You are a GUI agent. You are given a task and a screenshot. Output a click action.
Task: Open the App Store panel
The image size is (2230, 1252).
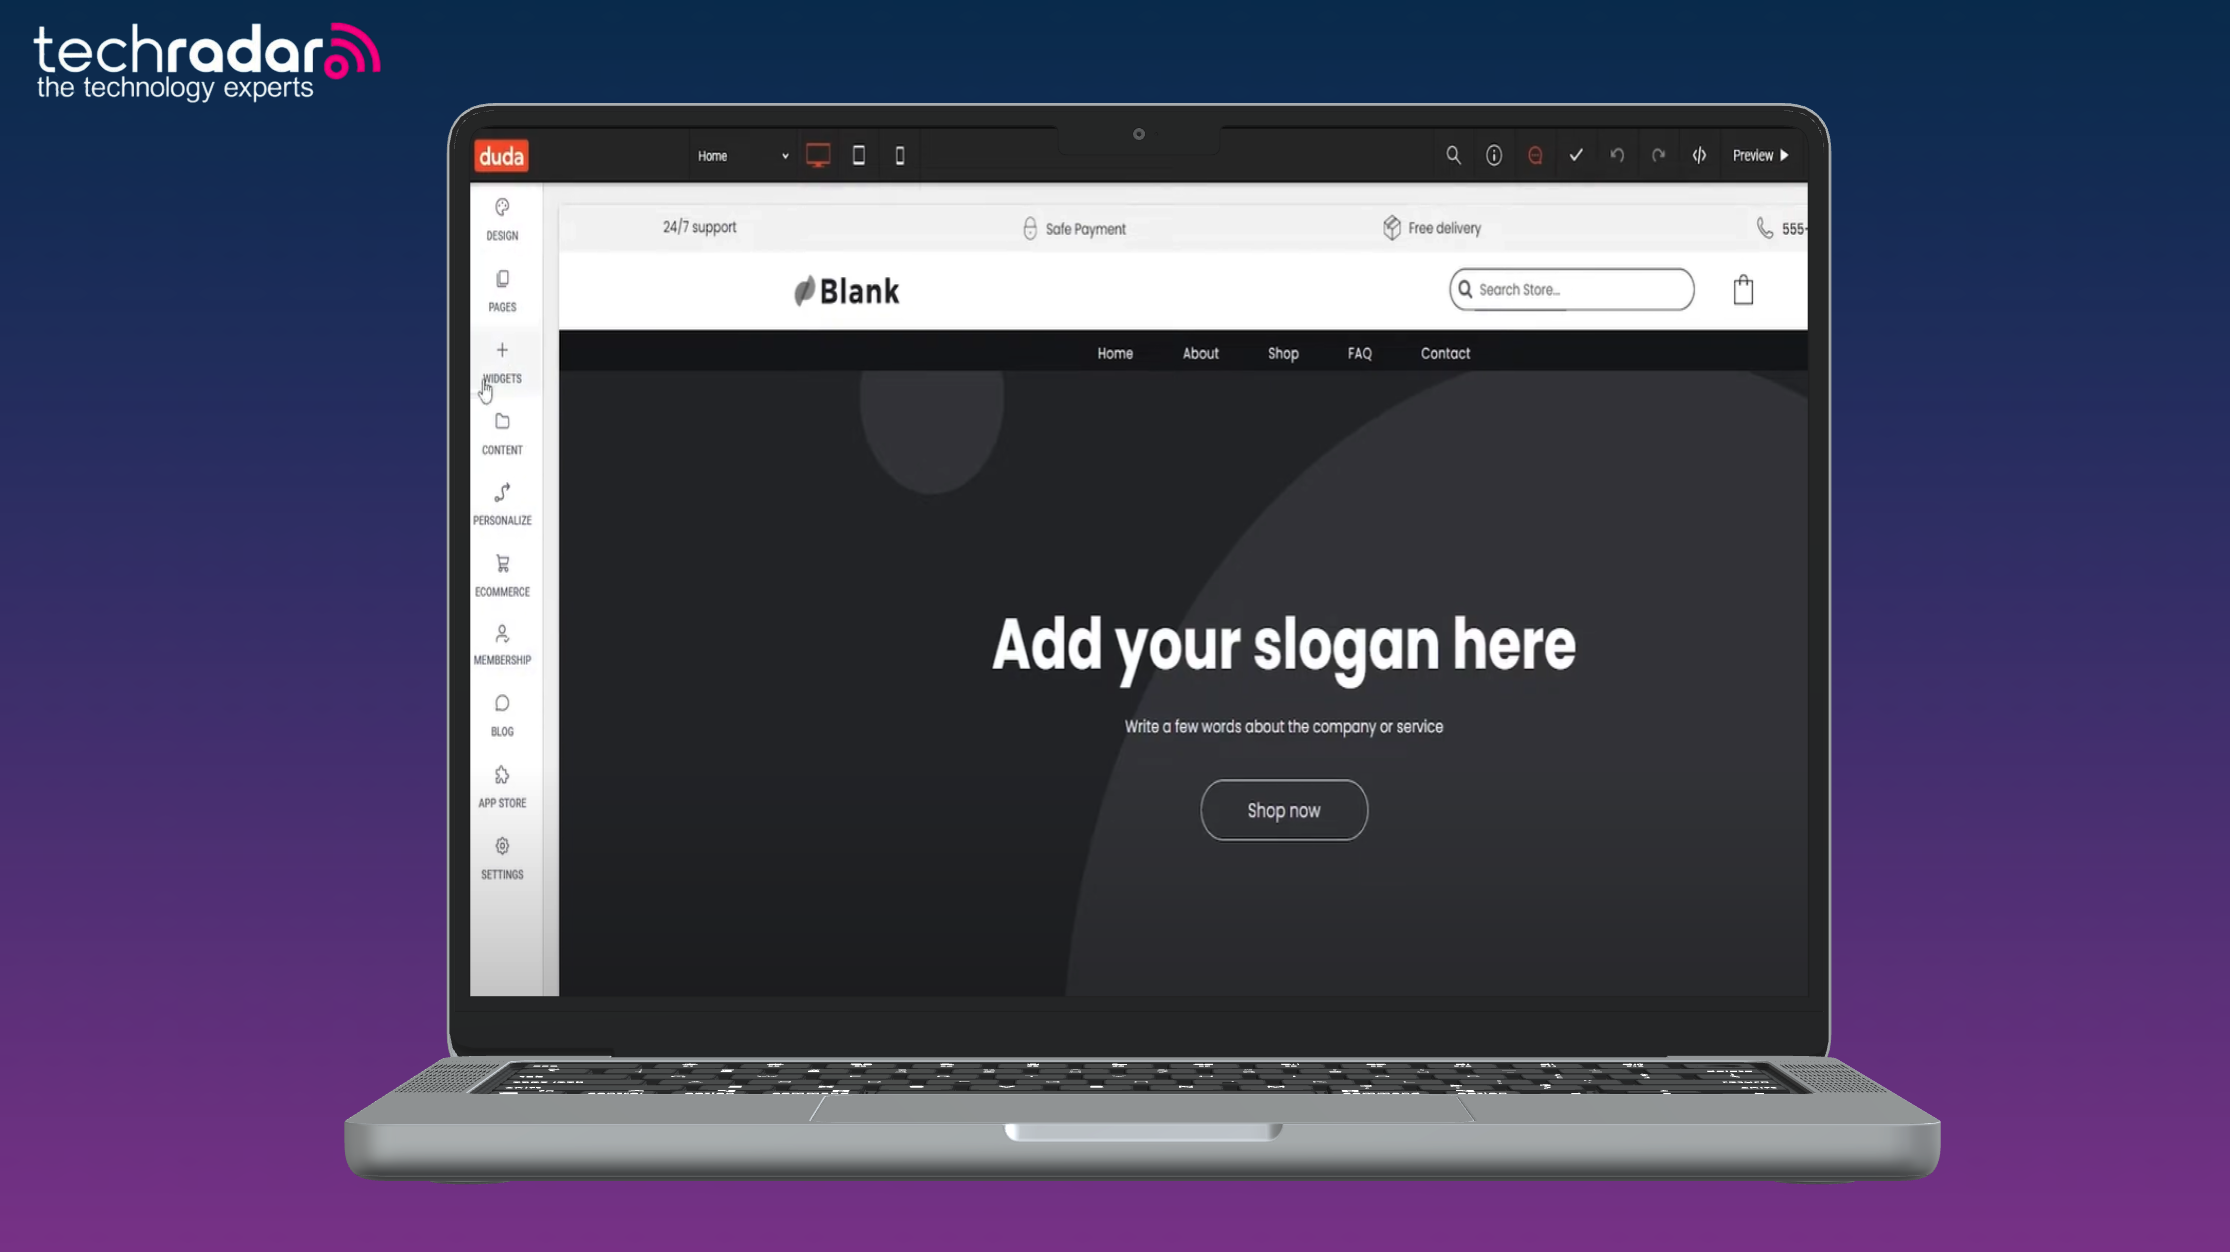point(501,787)
